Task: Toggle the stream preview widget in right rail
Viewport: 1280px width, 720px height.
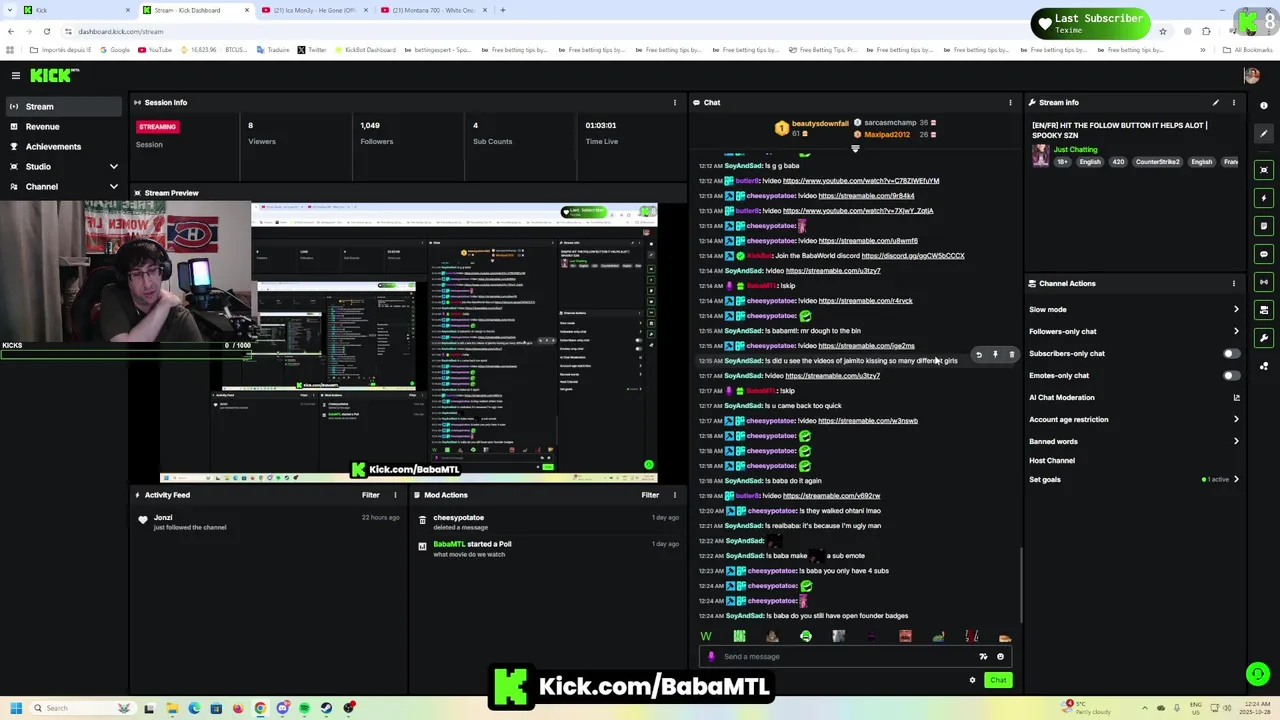Action: pos(1264,170)
